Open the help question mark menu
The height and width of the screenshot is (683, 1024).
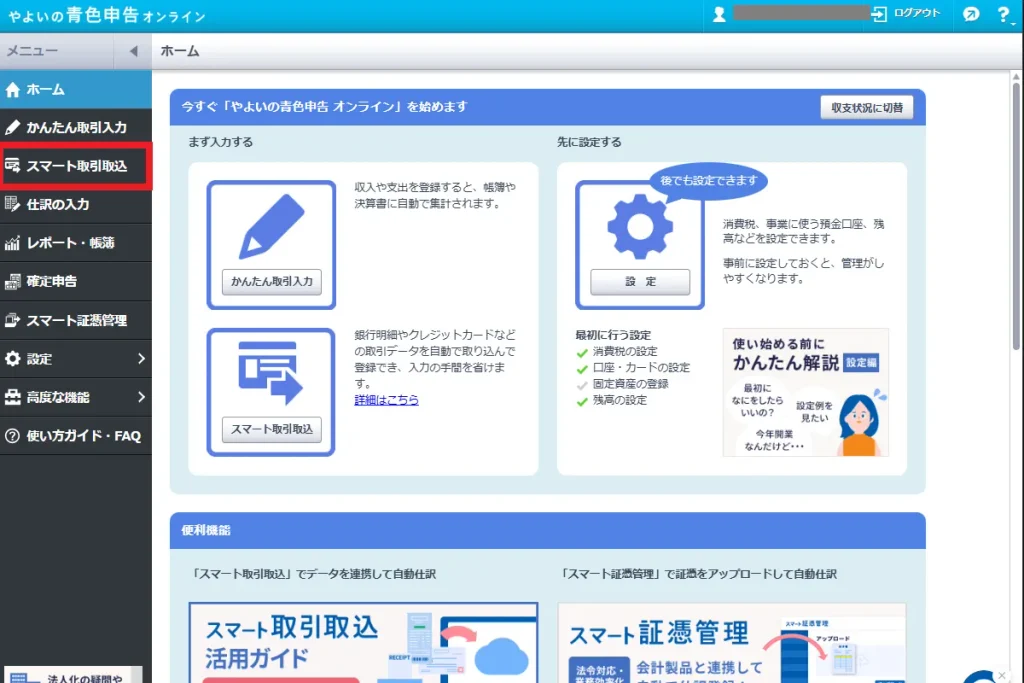click(1004, 14)
